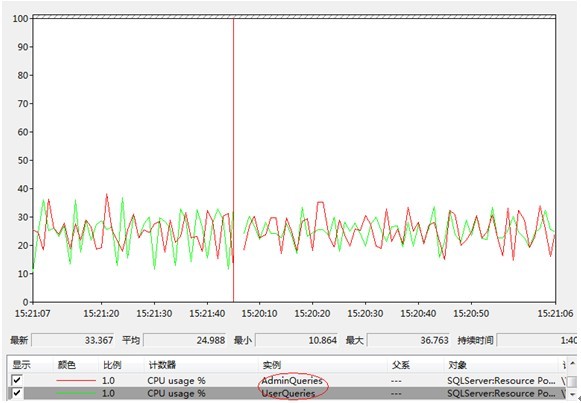This screenshot has width=581, height=403.
Task: Sort by the 父系 column header
Action: (x=415, y=365)
